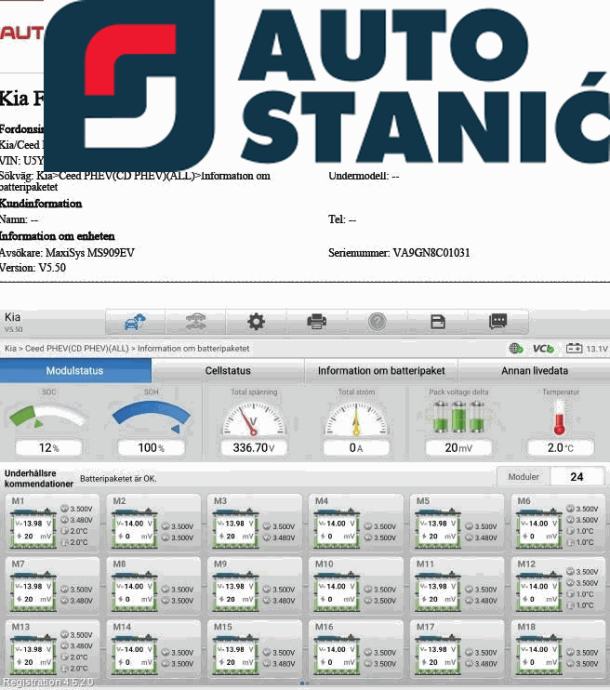Click the 'Moduler' label
The image size is (610, 690).
(x=523, y=477)
